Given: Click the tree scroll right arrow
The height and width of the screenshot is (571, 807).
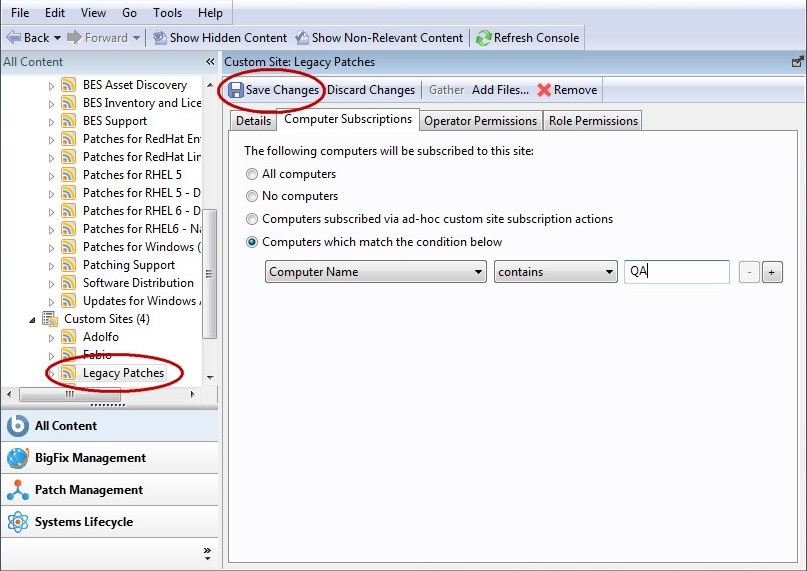Looking at the screenshot, I should tap(192, 394).
